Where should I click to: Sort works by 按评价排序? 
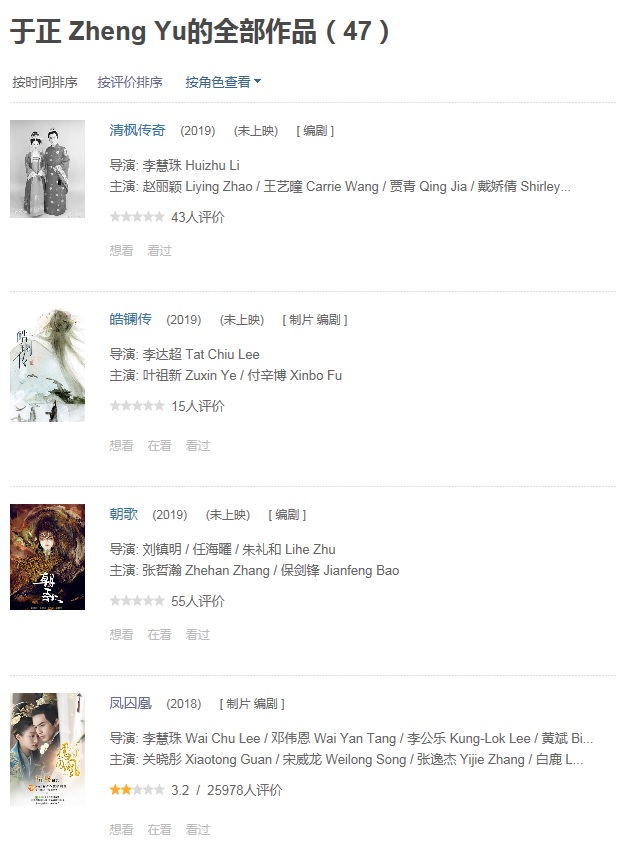130,82
